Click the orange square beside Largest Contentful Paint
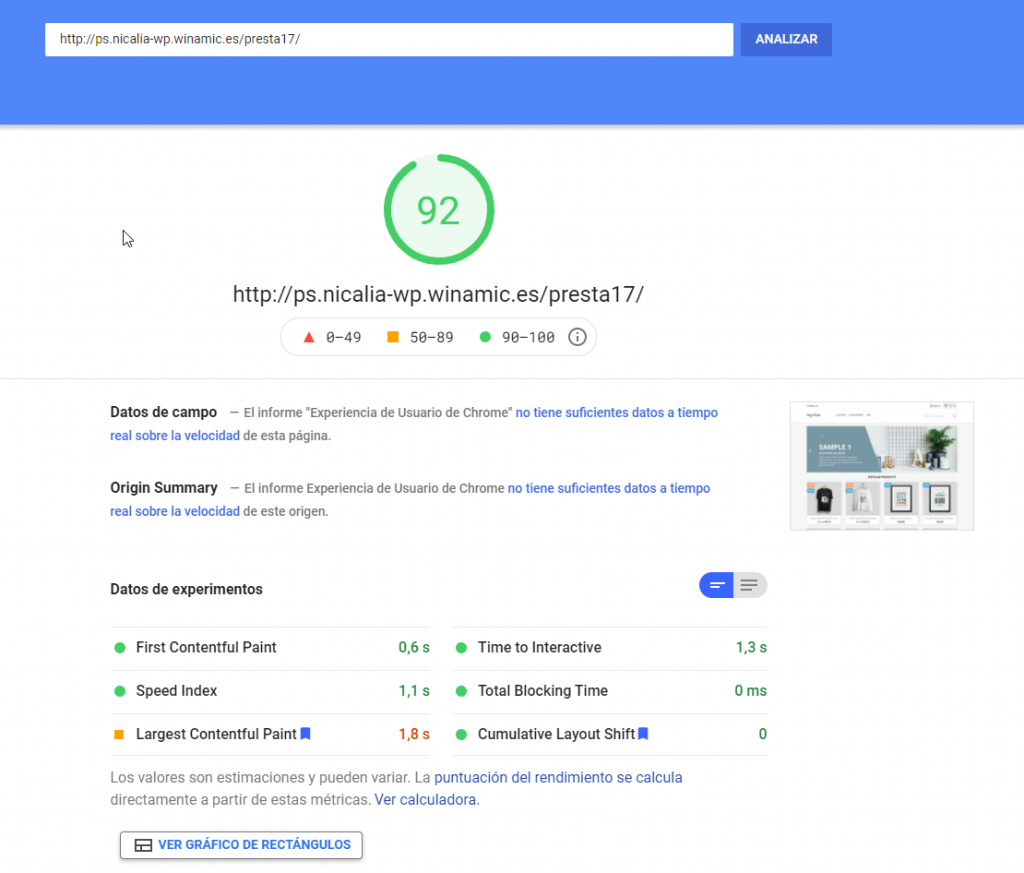Viewport: 1024px width, 873px height. coord(119,735)
